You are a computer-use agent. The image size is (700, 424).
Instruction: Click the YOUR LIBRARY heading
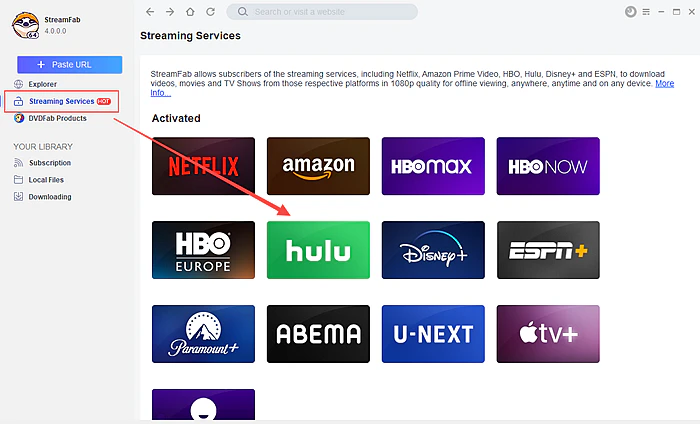[x=43, y=146]
